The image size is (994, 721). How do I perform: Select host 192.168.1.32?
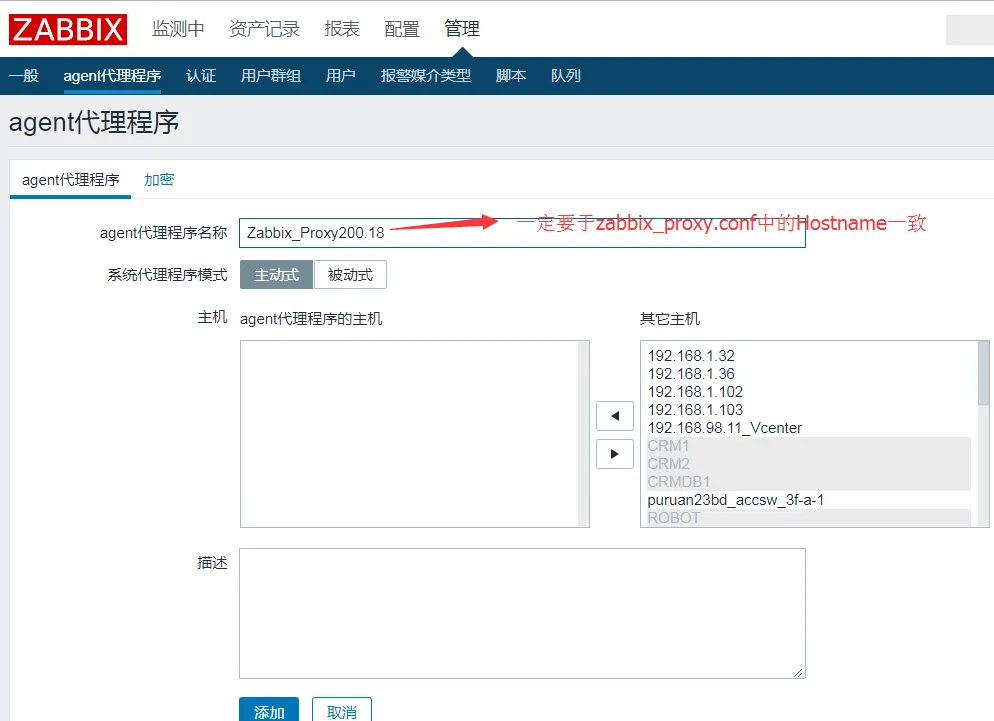(808, 356)
